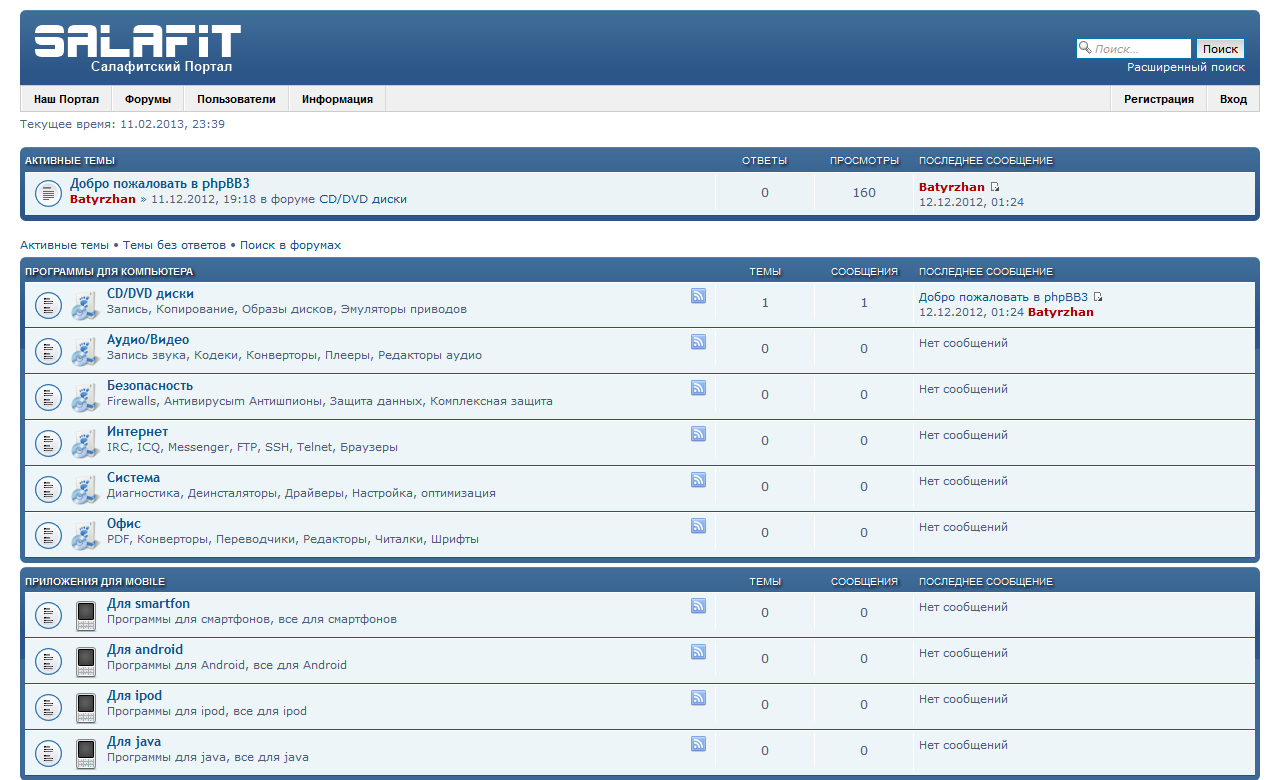Click the Темы без ответов link
This screenshot has height=780, width=1280.
click(x=174, y=245)
